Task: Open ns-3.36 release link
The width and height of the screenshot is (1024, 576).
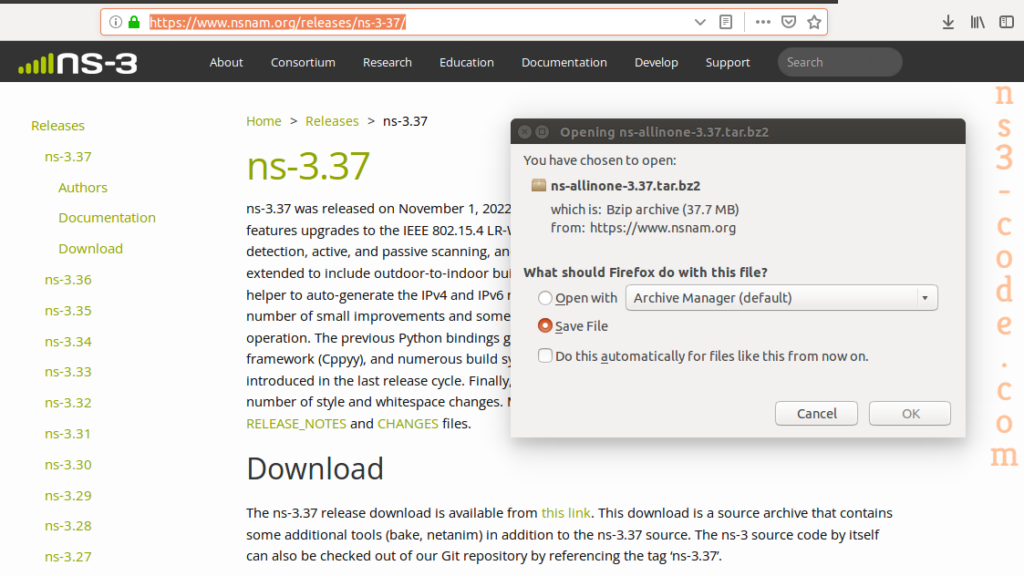Action: coord(68,280)
